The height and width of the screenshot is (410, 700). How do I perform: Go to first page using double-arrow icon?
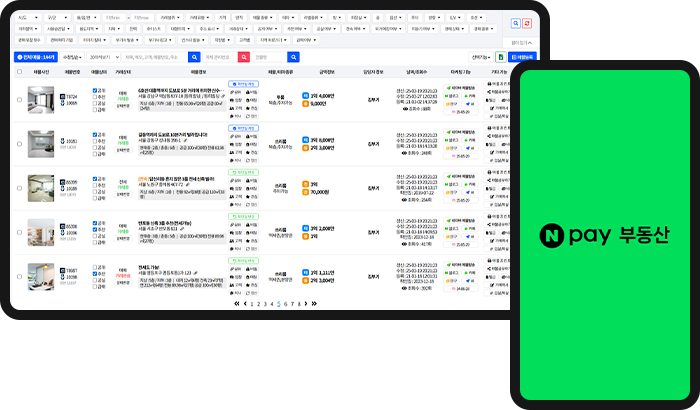(x=237, y=303)
